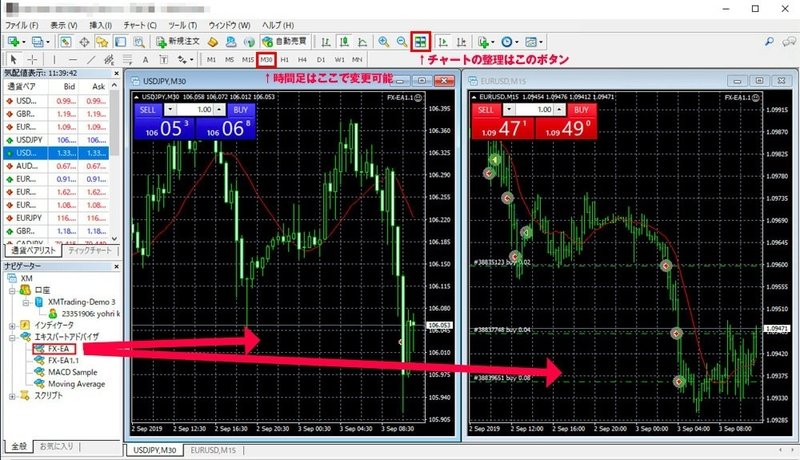The image size is (800, 460).
Task: Click the blue SELL button on USDJPY
Action: [x=148, y=110]
